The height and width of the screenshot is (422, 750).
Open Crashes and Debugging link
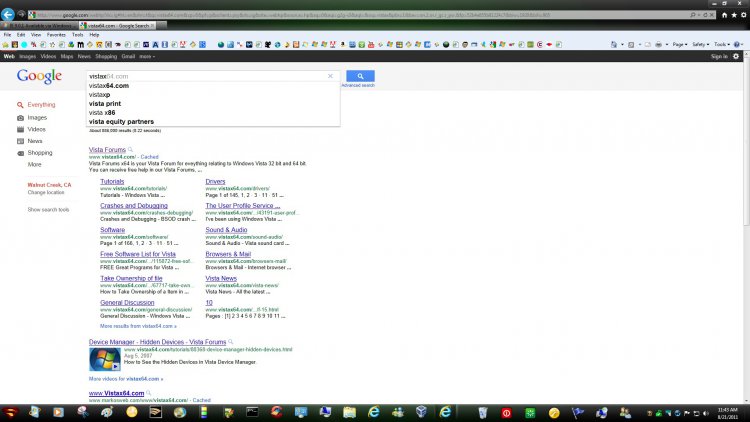point(134,206)
